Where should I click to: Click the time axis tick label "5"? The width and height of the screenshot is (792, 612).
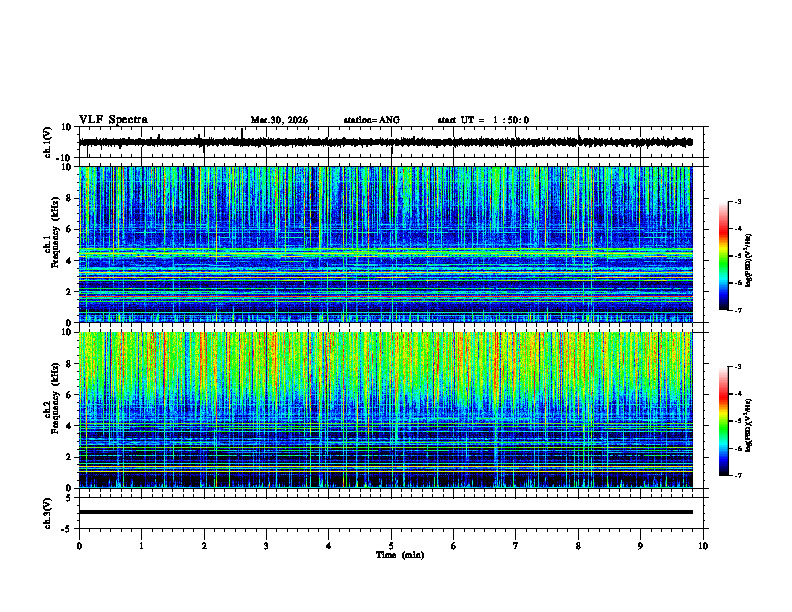tap(391, 546)
